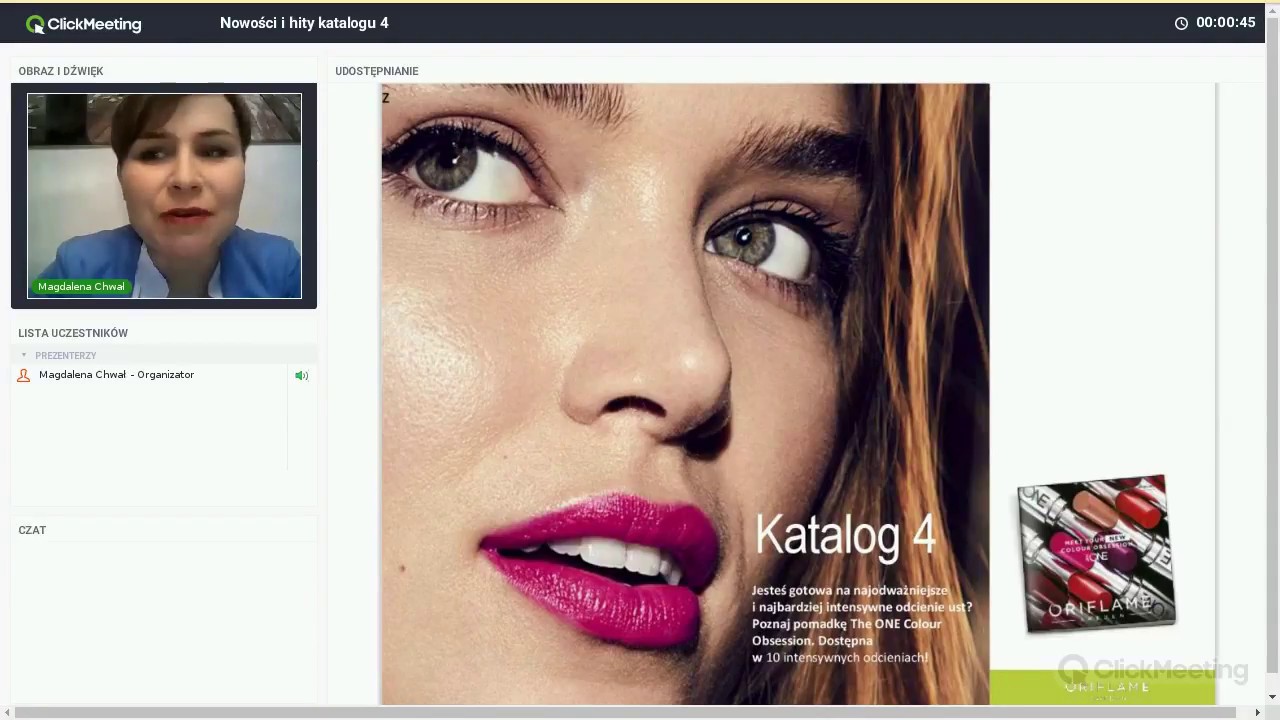Click the presenter's webcam video

click(x=164, y=196)
